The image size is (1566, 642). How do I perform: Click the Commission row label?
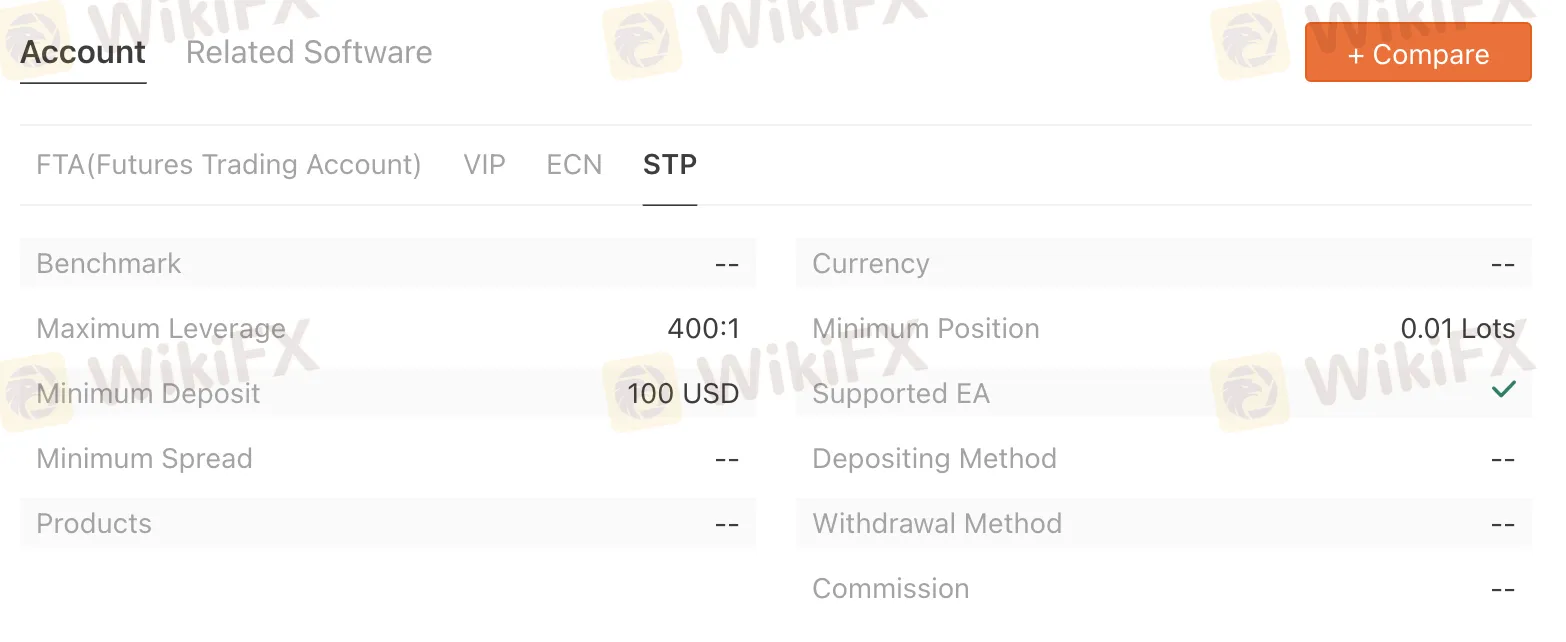(x=890, y=589)
